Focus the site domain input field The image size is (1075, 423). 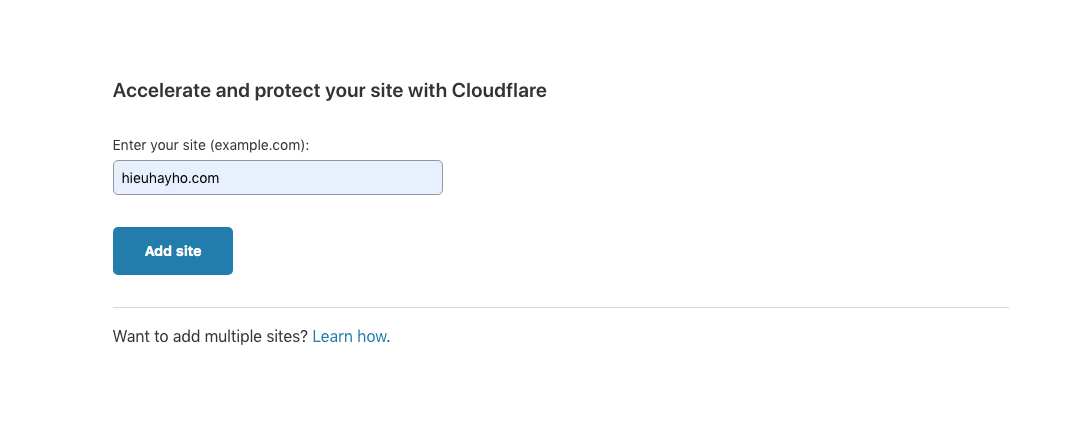tap(277, 178)
